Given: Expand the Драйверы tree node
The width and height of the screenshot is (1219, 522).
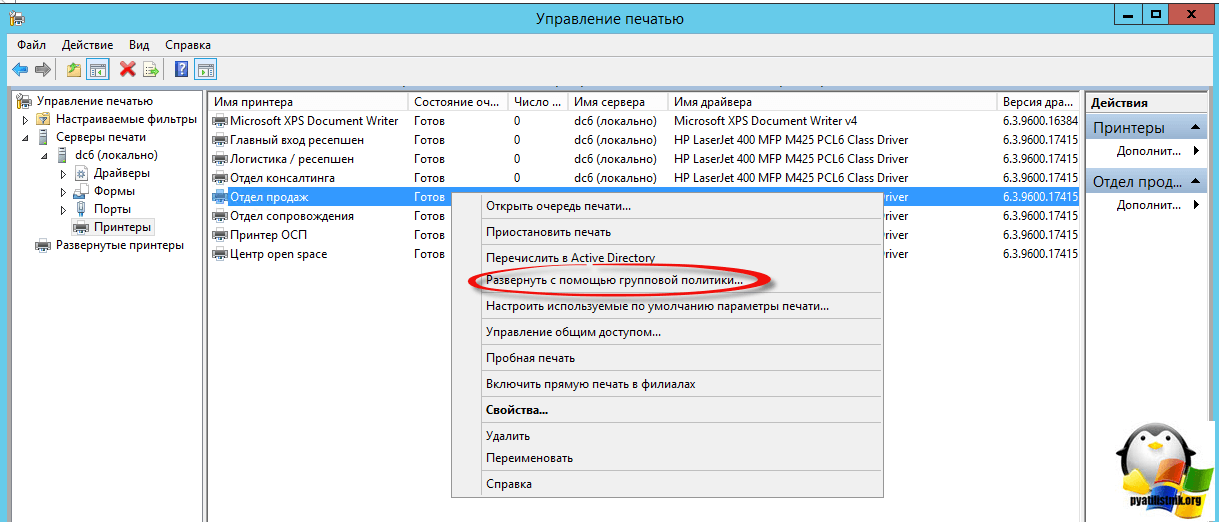Looking at the screenshot, I should point(64,173).
